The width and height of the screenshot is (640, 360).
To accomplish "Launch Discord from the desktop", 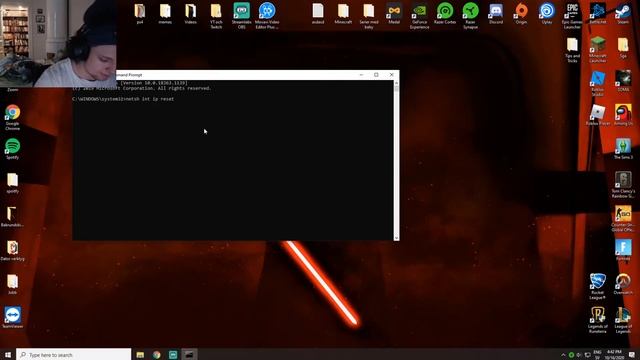I will click(496, 13).
